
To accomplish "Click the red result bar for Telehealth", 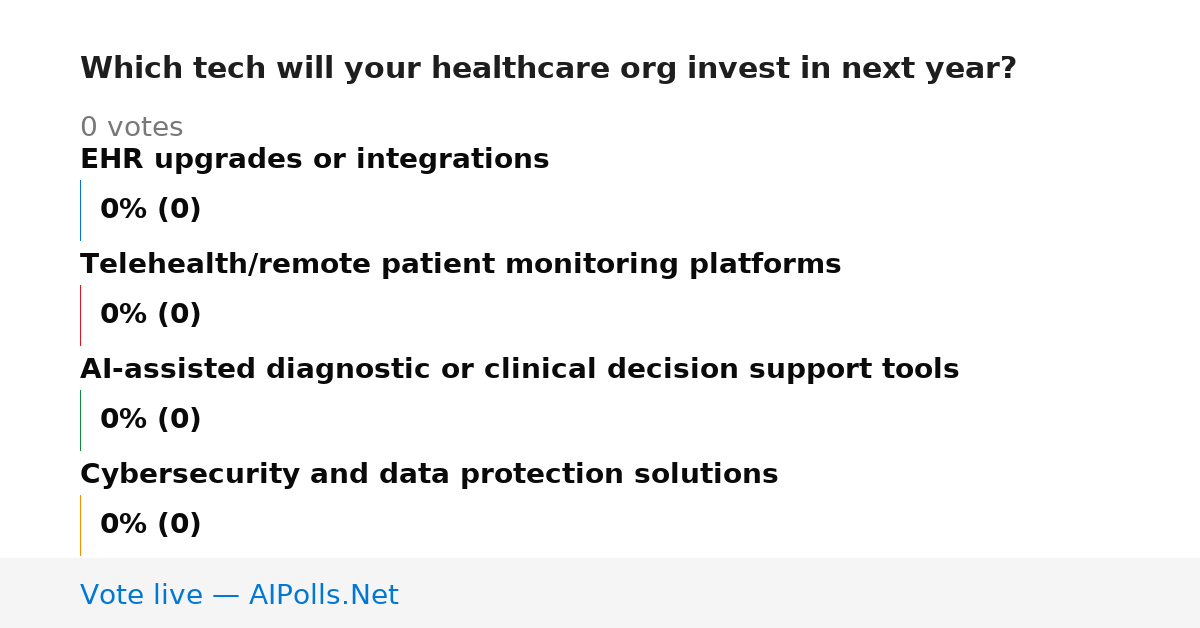I will pyautogui.click(x=80, y=315).
